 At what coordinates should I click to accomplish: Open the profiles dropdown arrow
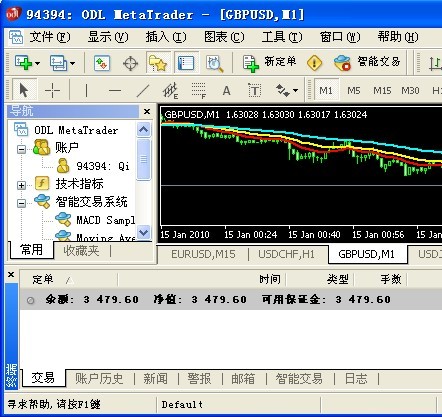[72, 63]
